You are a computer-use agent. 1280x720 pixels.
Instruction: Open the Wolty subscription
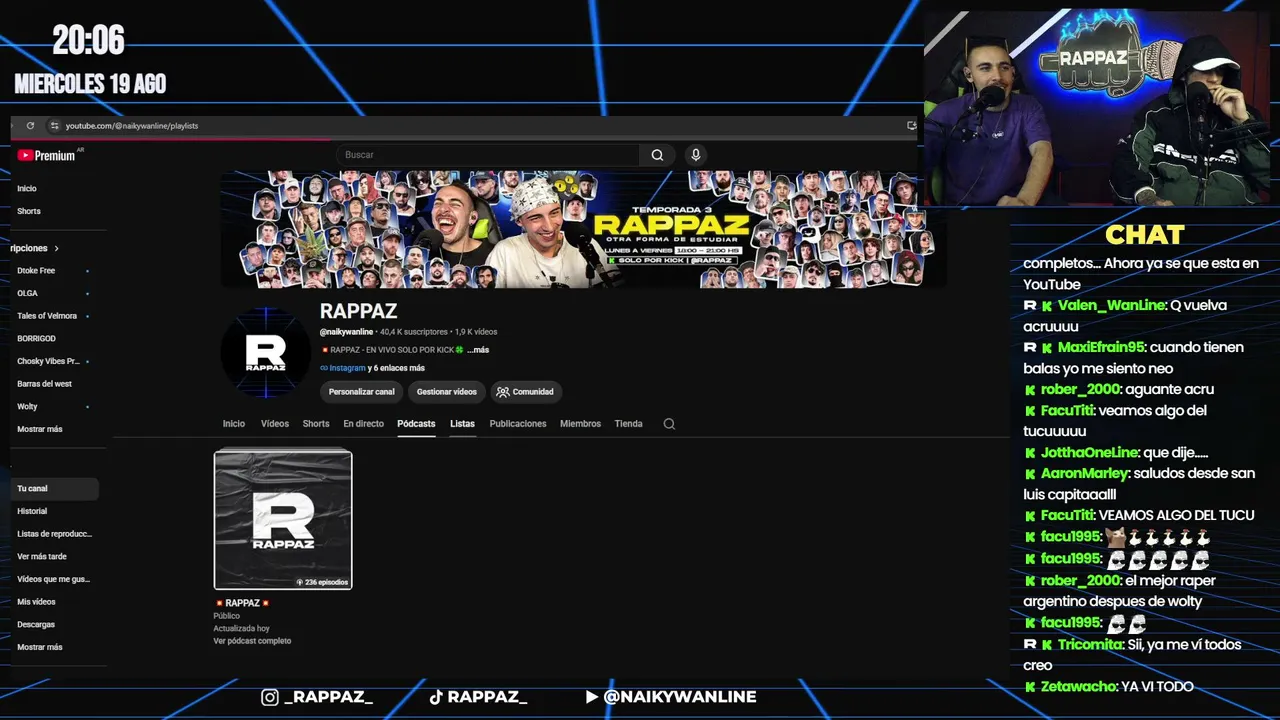pos(27,407)
